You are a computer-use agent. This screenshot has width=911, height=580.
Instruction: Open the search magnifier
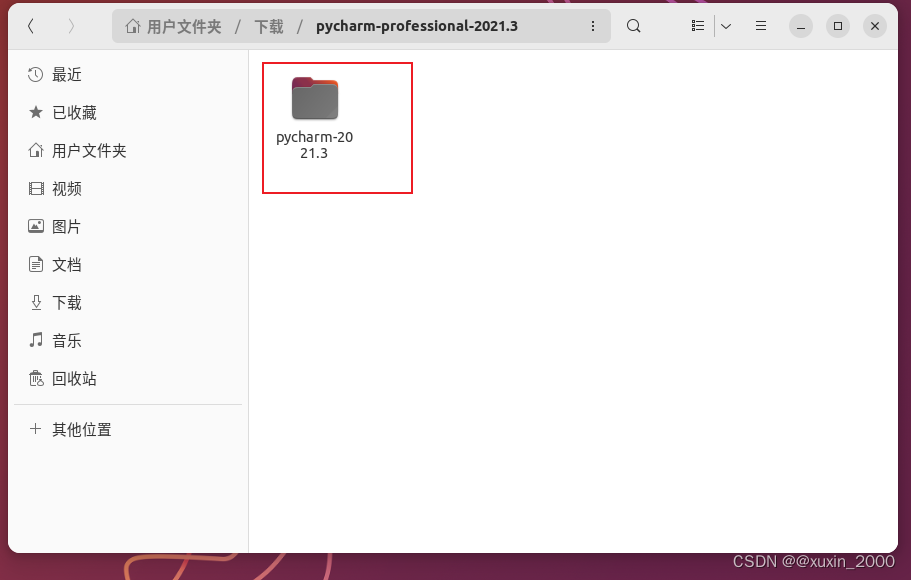point(634,26)
